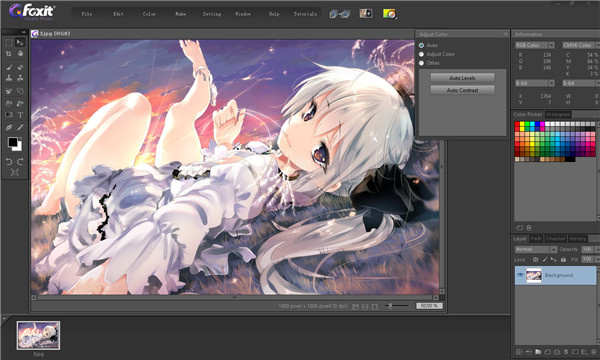
Task: Pick the red swatch in Color Picker palette
Action: (517, 124)
